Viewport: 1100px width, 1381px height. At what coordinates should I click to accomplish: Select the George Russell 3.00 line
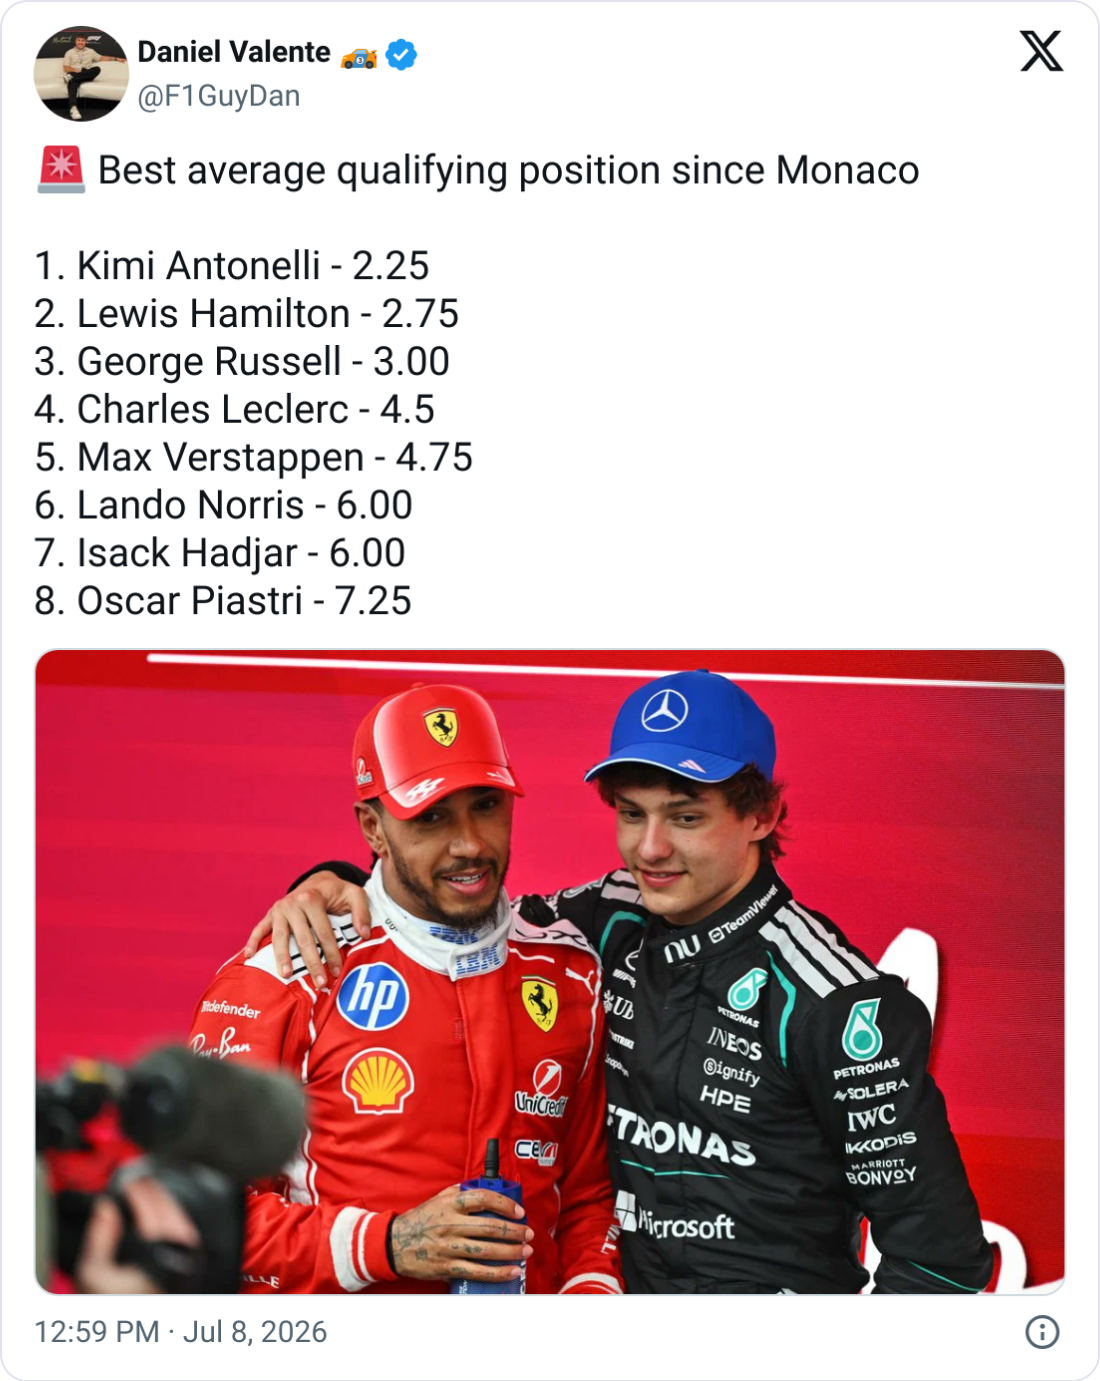click(242, 362)
